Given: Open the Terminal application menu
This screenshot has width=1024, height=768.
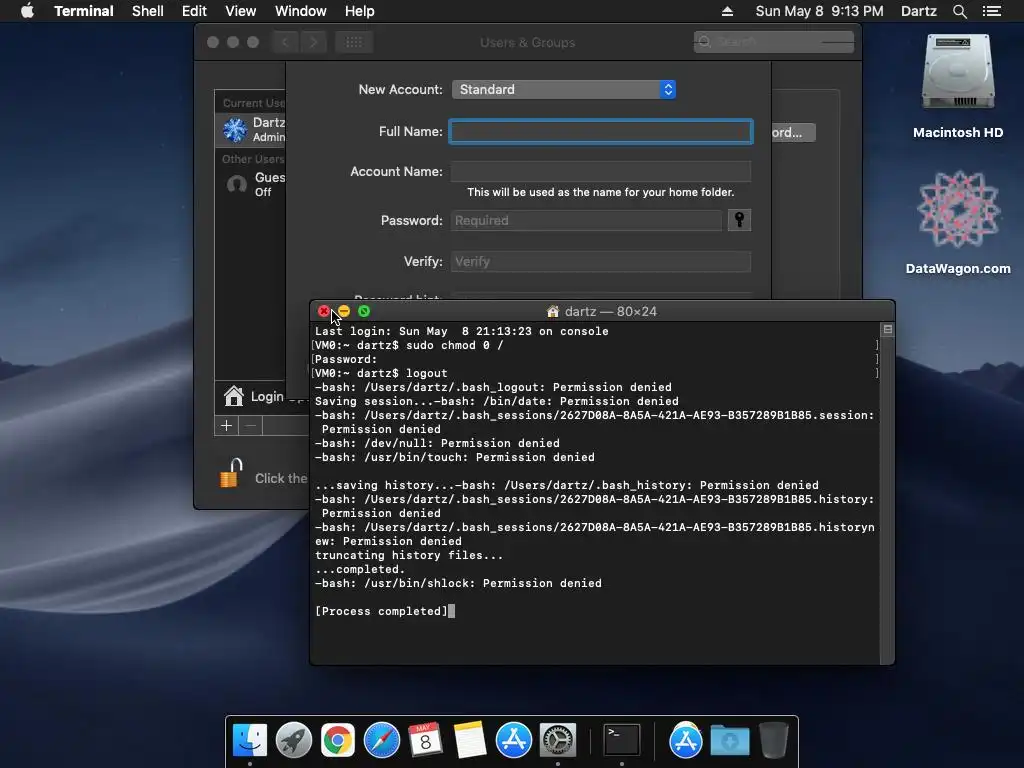Looking at the screenshot, I should 84,11.
